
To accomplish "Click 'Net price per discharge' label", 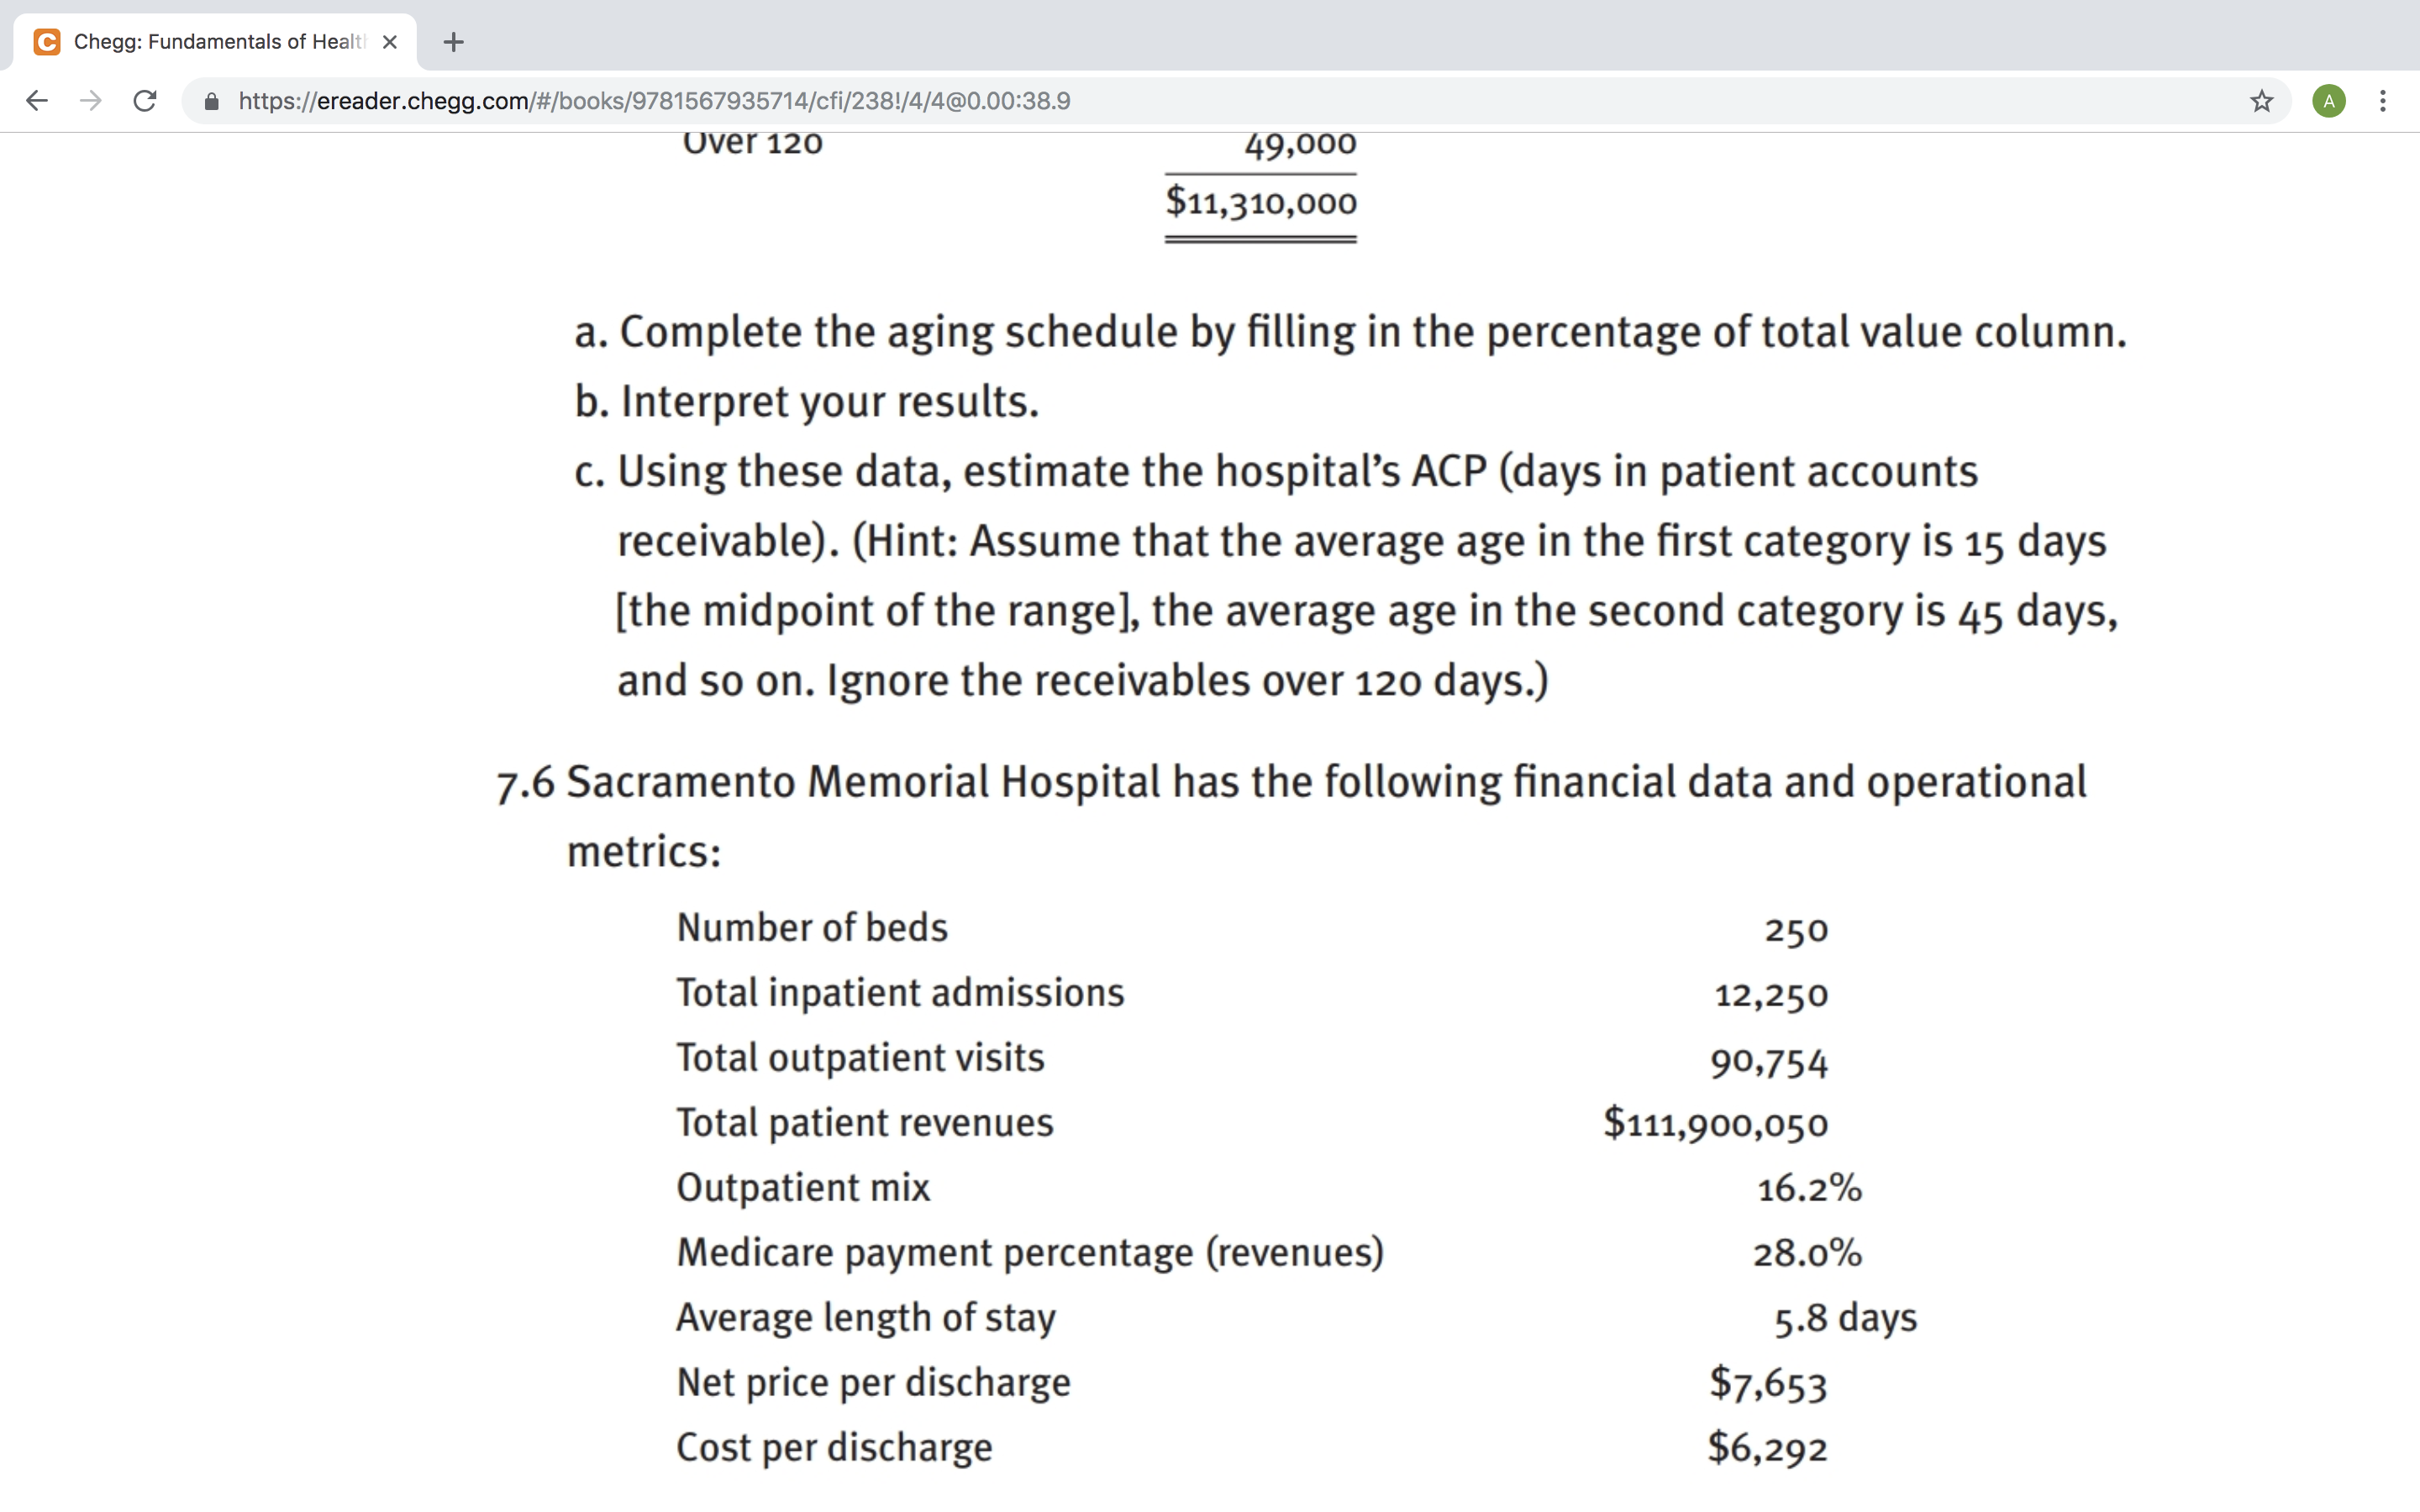I will (873, 1383).
